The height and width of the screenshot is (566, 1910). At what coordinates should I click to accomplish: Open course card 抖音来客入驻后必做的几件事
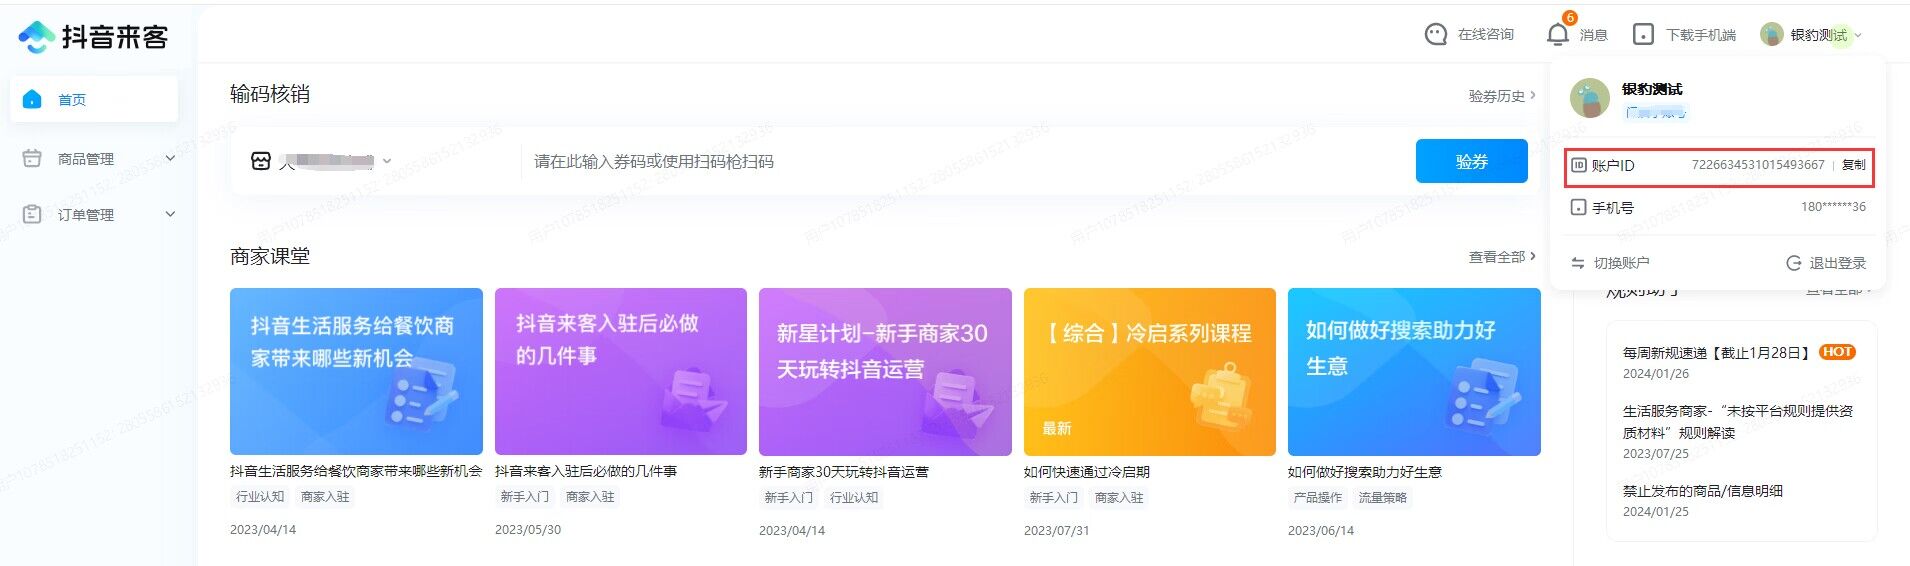[x=621, y=372]
